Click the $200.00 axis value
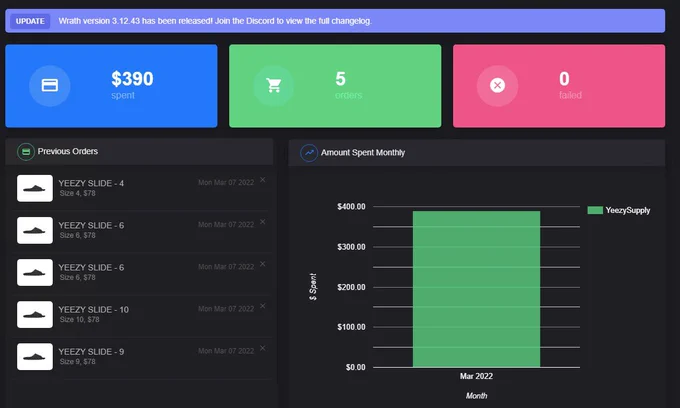Screen dimensions: 680x408 point(351,287)
